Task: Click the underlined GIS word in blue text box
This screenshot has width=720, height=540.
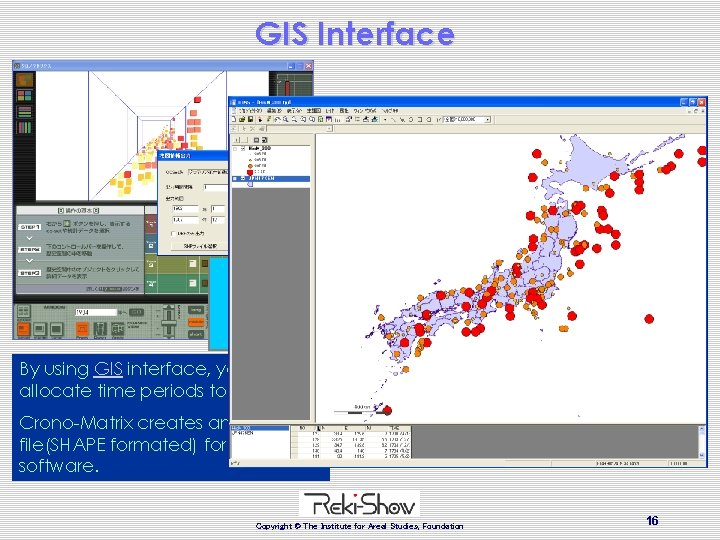Action: point(108,369)
